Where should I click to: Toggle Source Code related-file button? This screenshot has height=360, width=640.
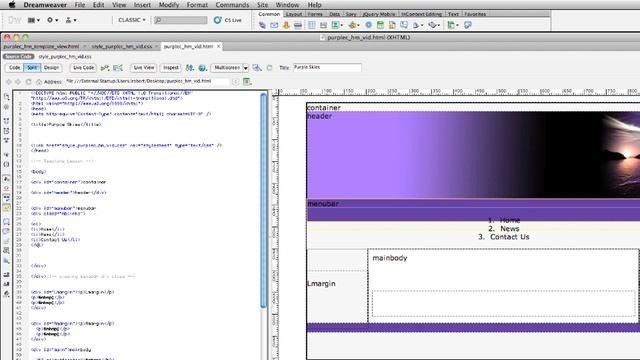click(19, 57)
